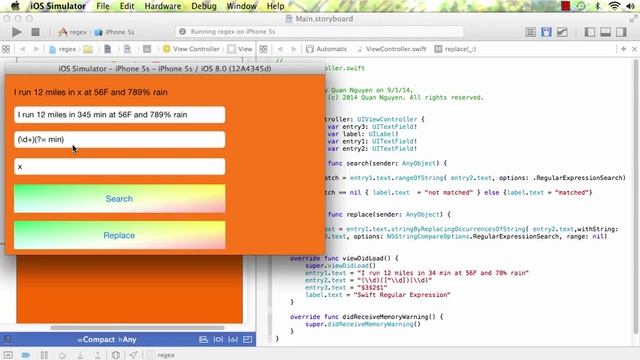Viewport: 640px width, 360px height.
Task: Open the File menu
Action: tap(103, 6)
